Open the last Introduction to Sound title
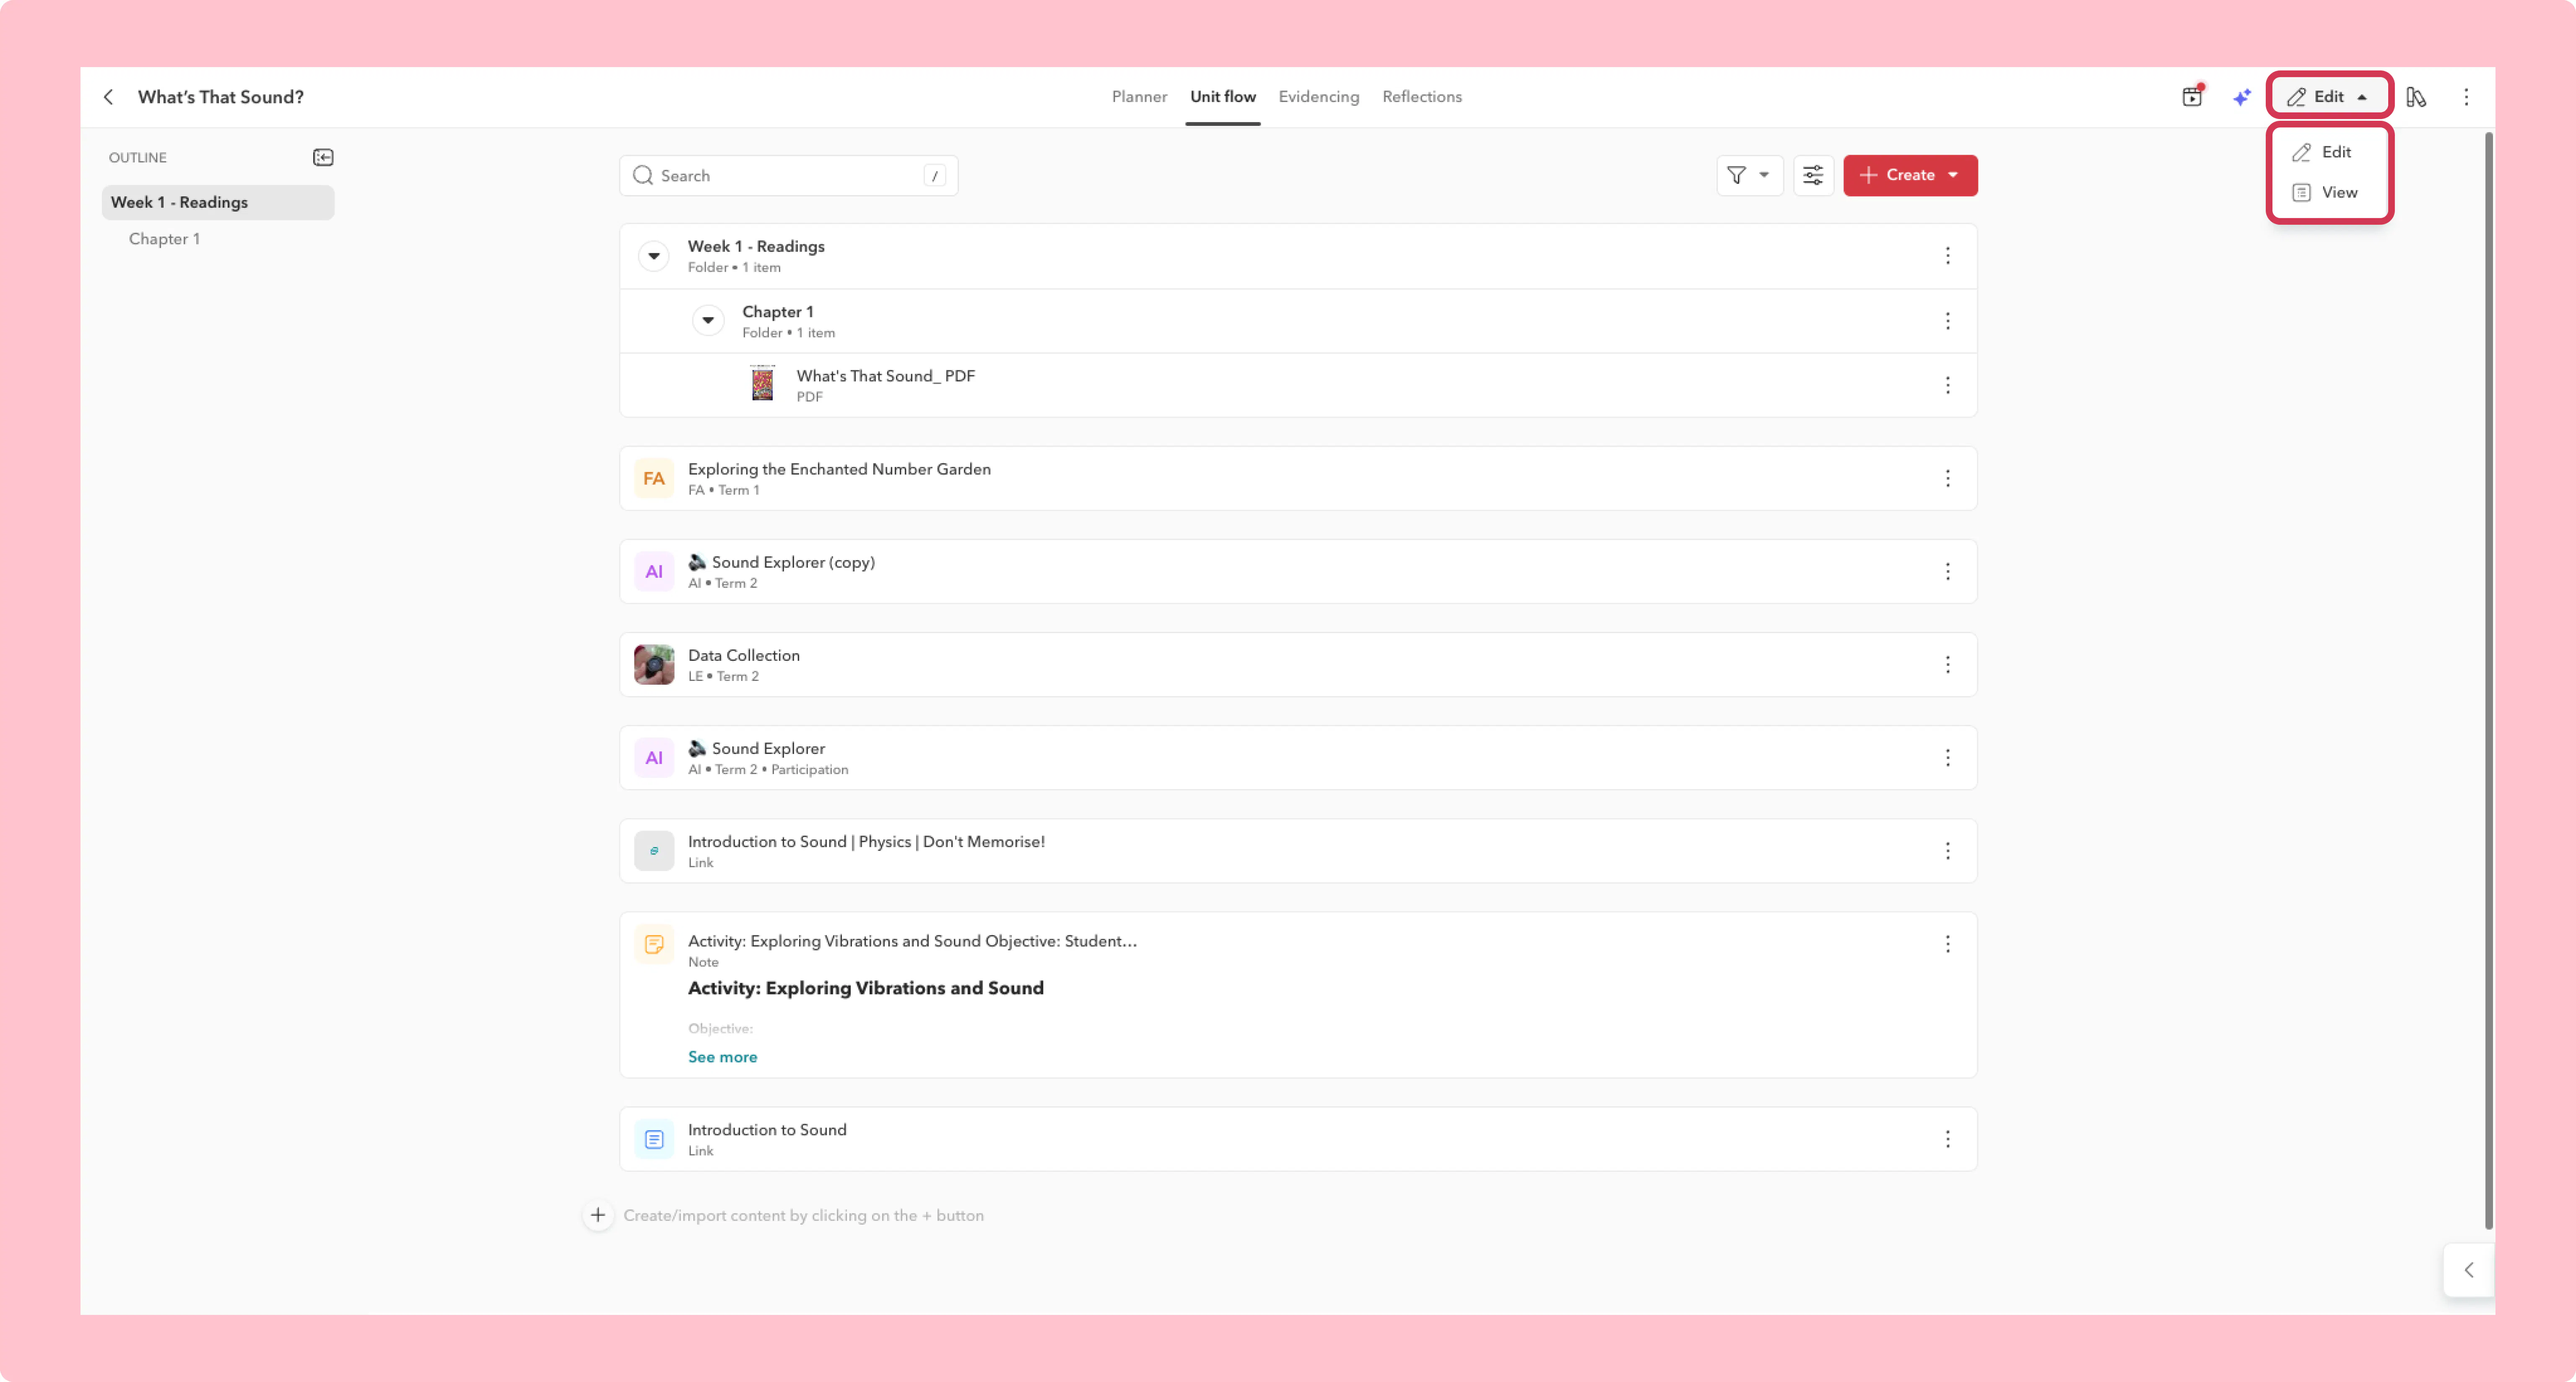This screenshot has height=1382, width=2576. [x=767, y=1130]
